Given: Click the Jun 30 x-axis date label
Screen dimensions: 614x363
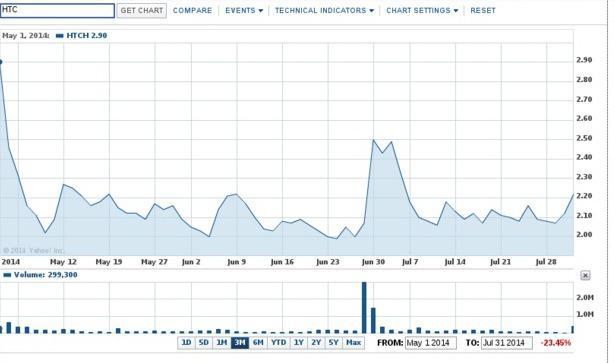Looking at the screenshot, I should tap(373, 262).
